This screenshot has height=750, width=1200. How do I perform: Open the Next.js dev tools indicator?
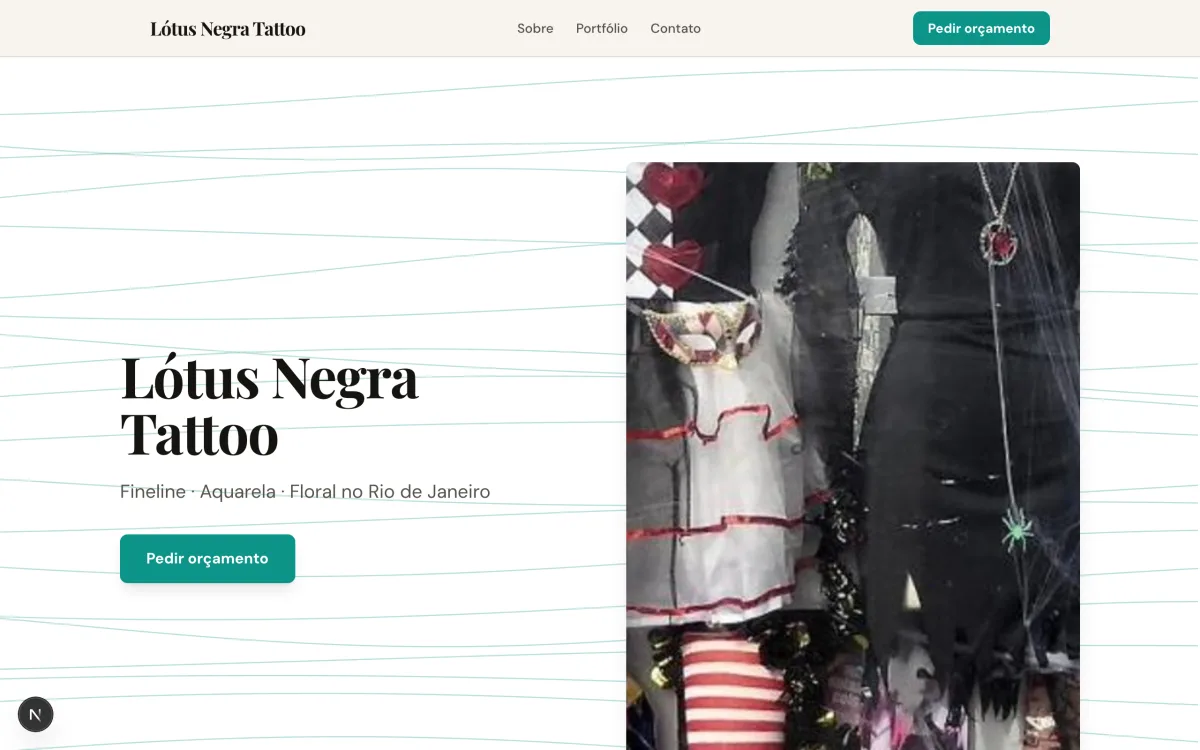tap(35, 714)
